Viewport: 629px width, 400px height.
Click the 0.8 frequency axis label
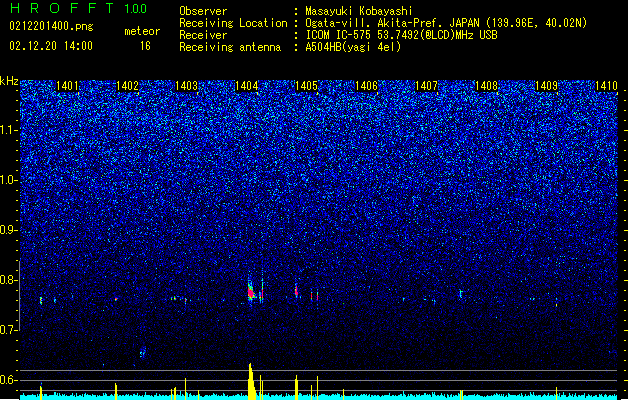pos(9,280)
